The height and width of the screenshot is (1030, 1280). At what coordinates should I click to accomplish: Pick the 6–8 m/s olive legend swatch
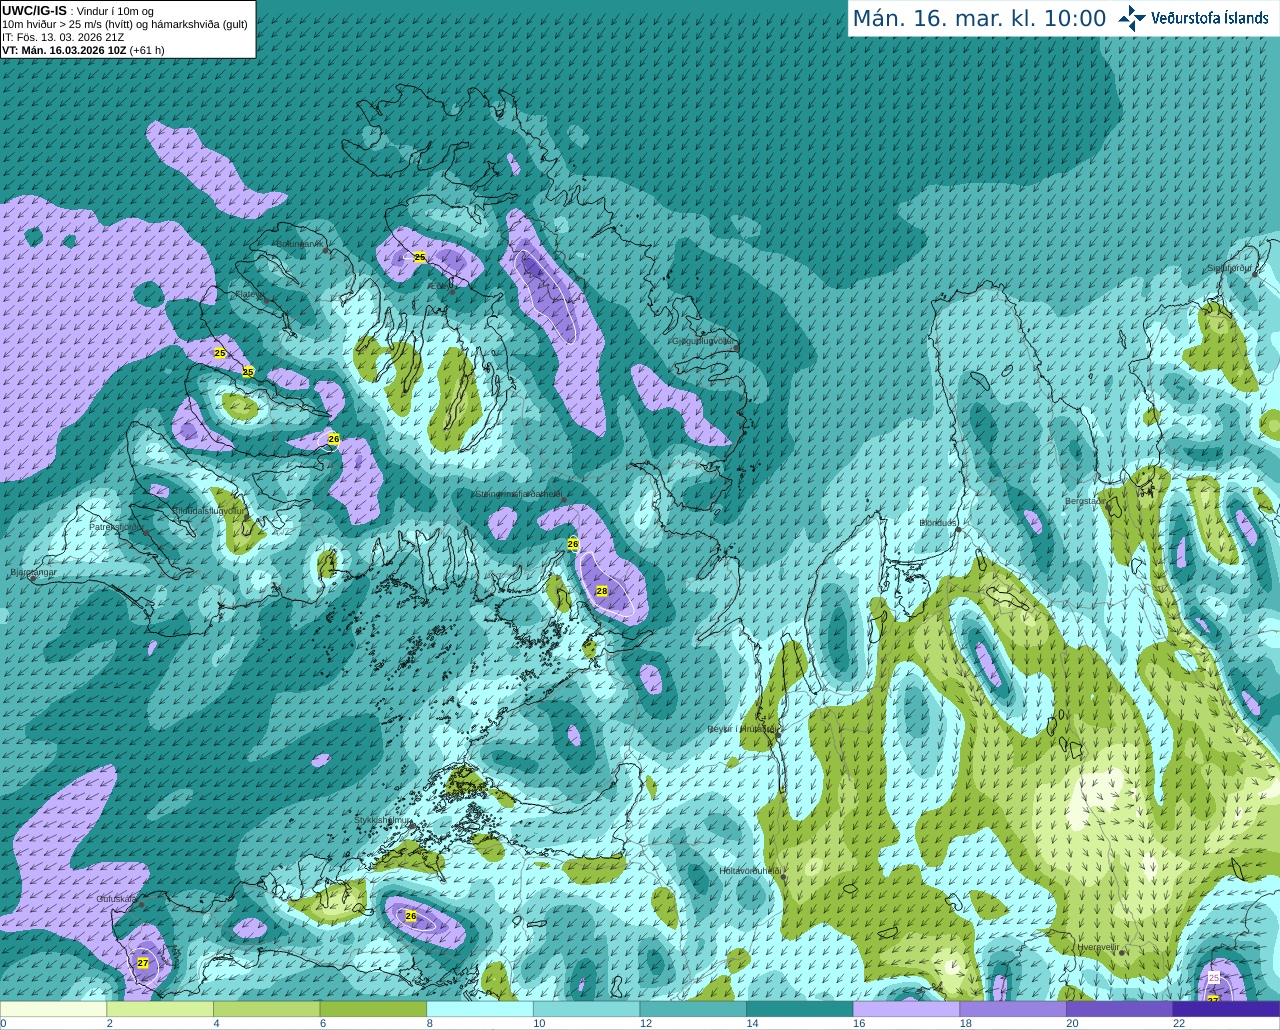[x=373, y=1009]
